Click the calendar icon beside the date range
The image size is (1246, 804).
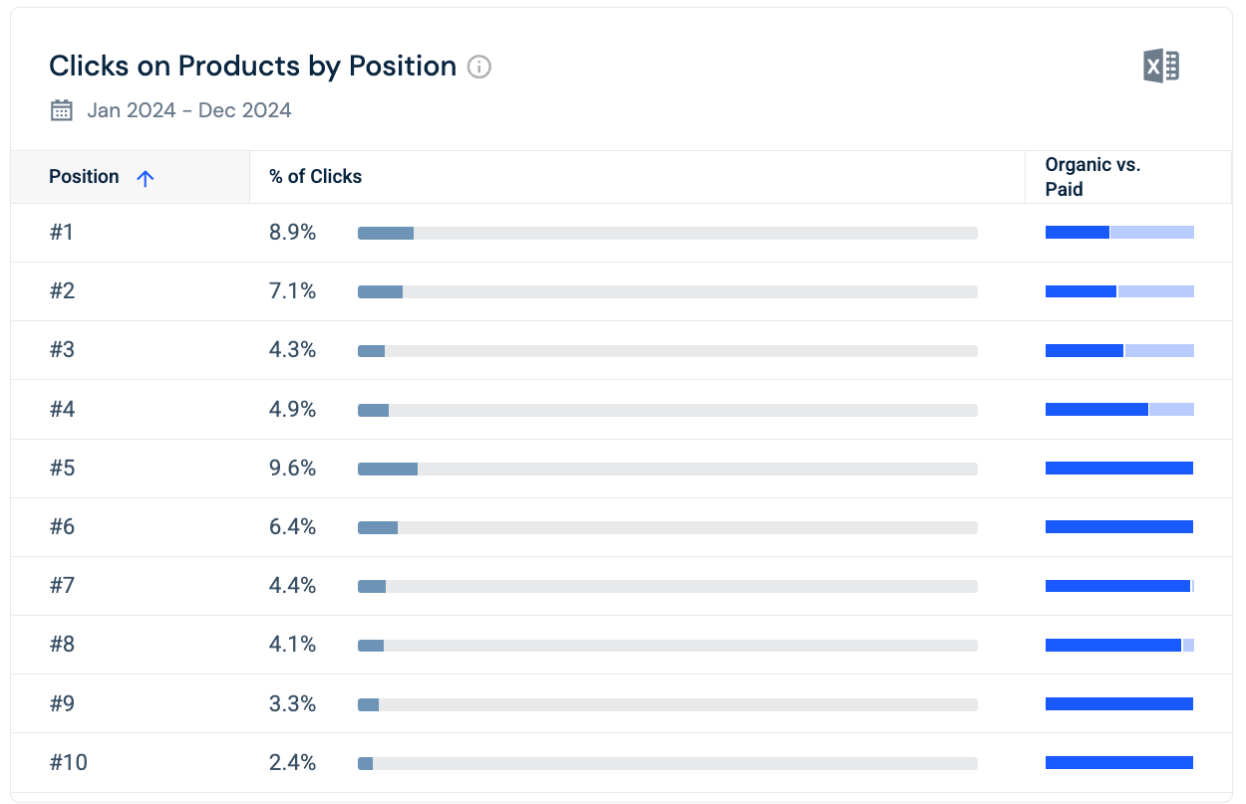[61, 110]
